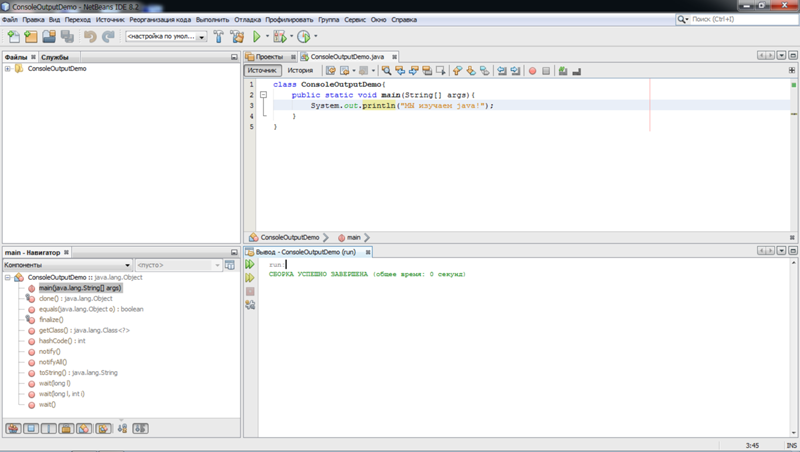
Task: Toggle Sort by Source in Navigator
Action: 140,429
